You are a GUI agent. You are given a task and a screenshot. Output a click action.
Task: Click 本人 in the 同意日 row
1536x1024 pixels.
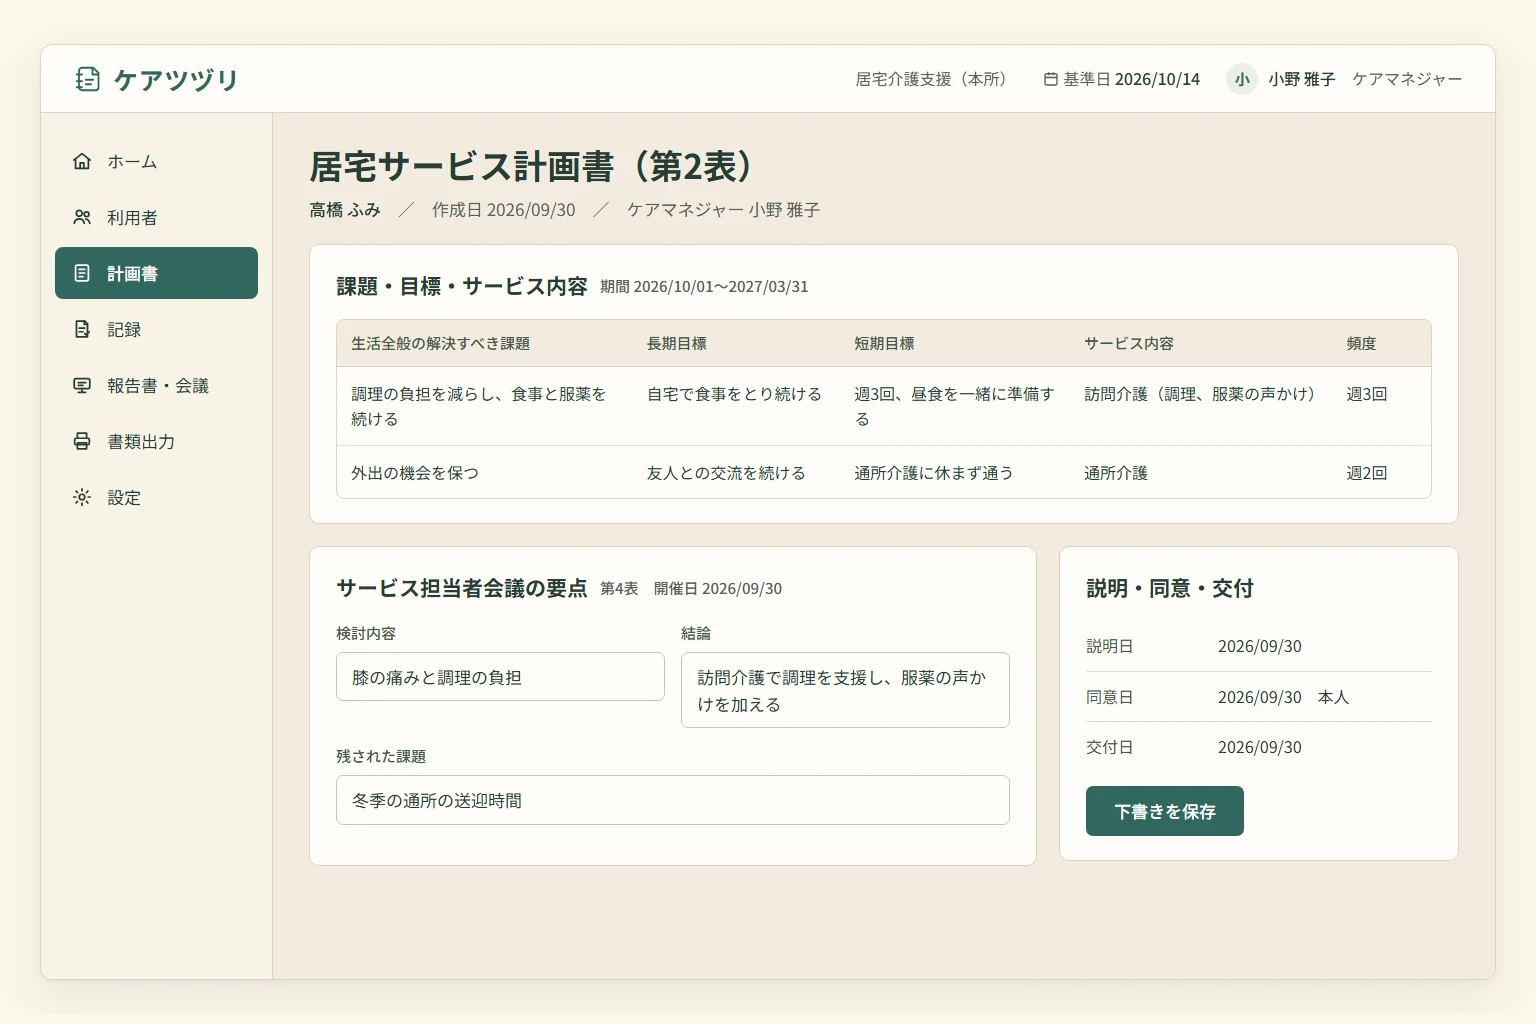1334,697
